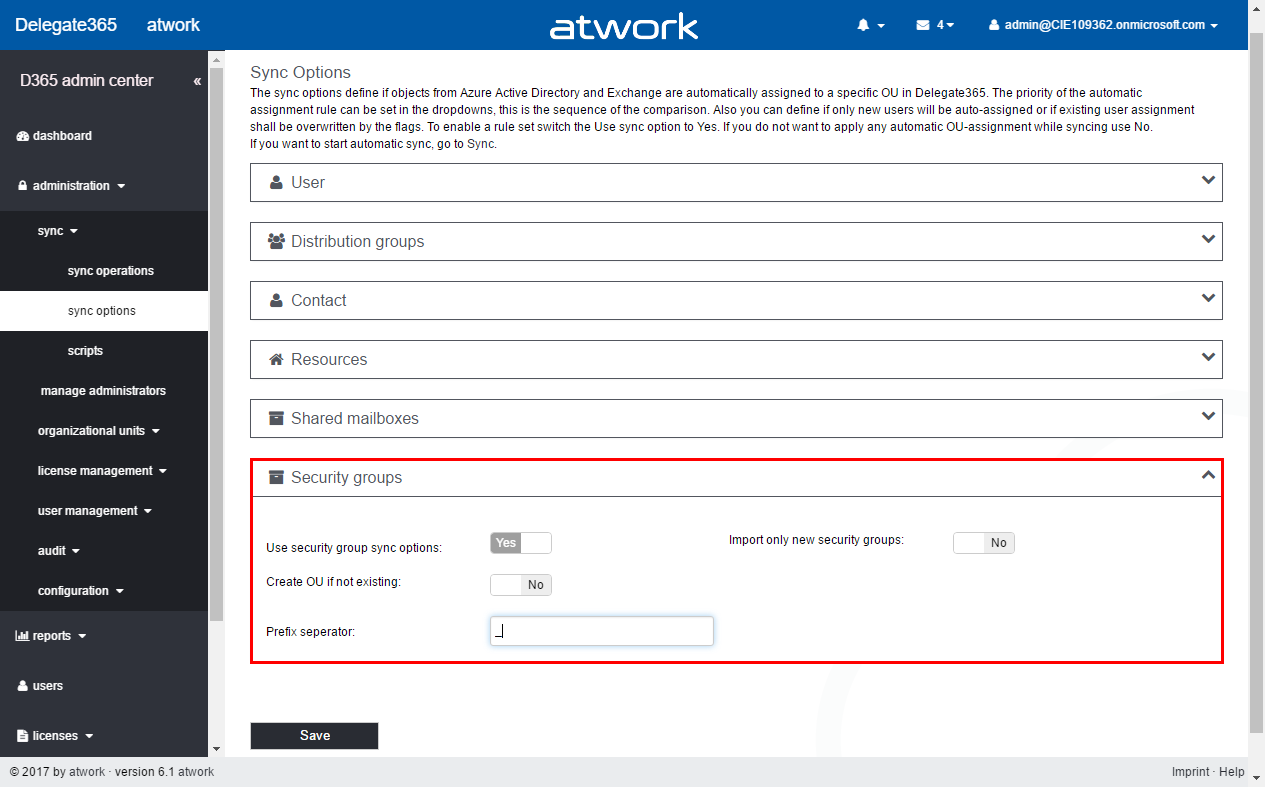Expand organizational units menu
Image resolution: width=1265 pixels, height=787 pixels.
tap(98, 431)
